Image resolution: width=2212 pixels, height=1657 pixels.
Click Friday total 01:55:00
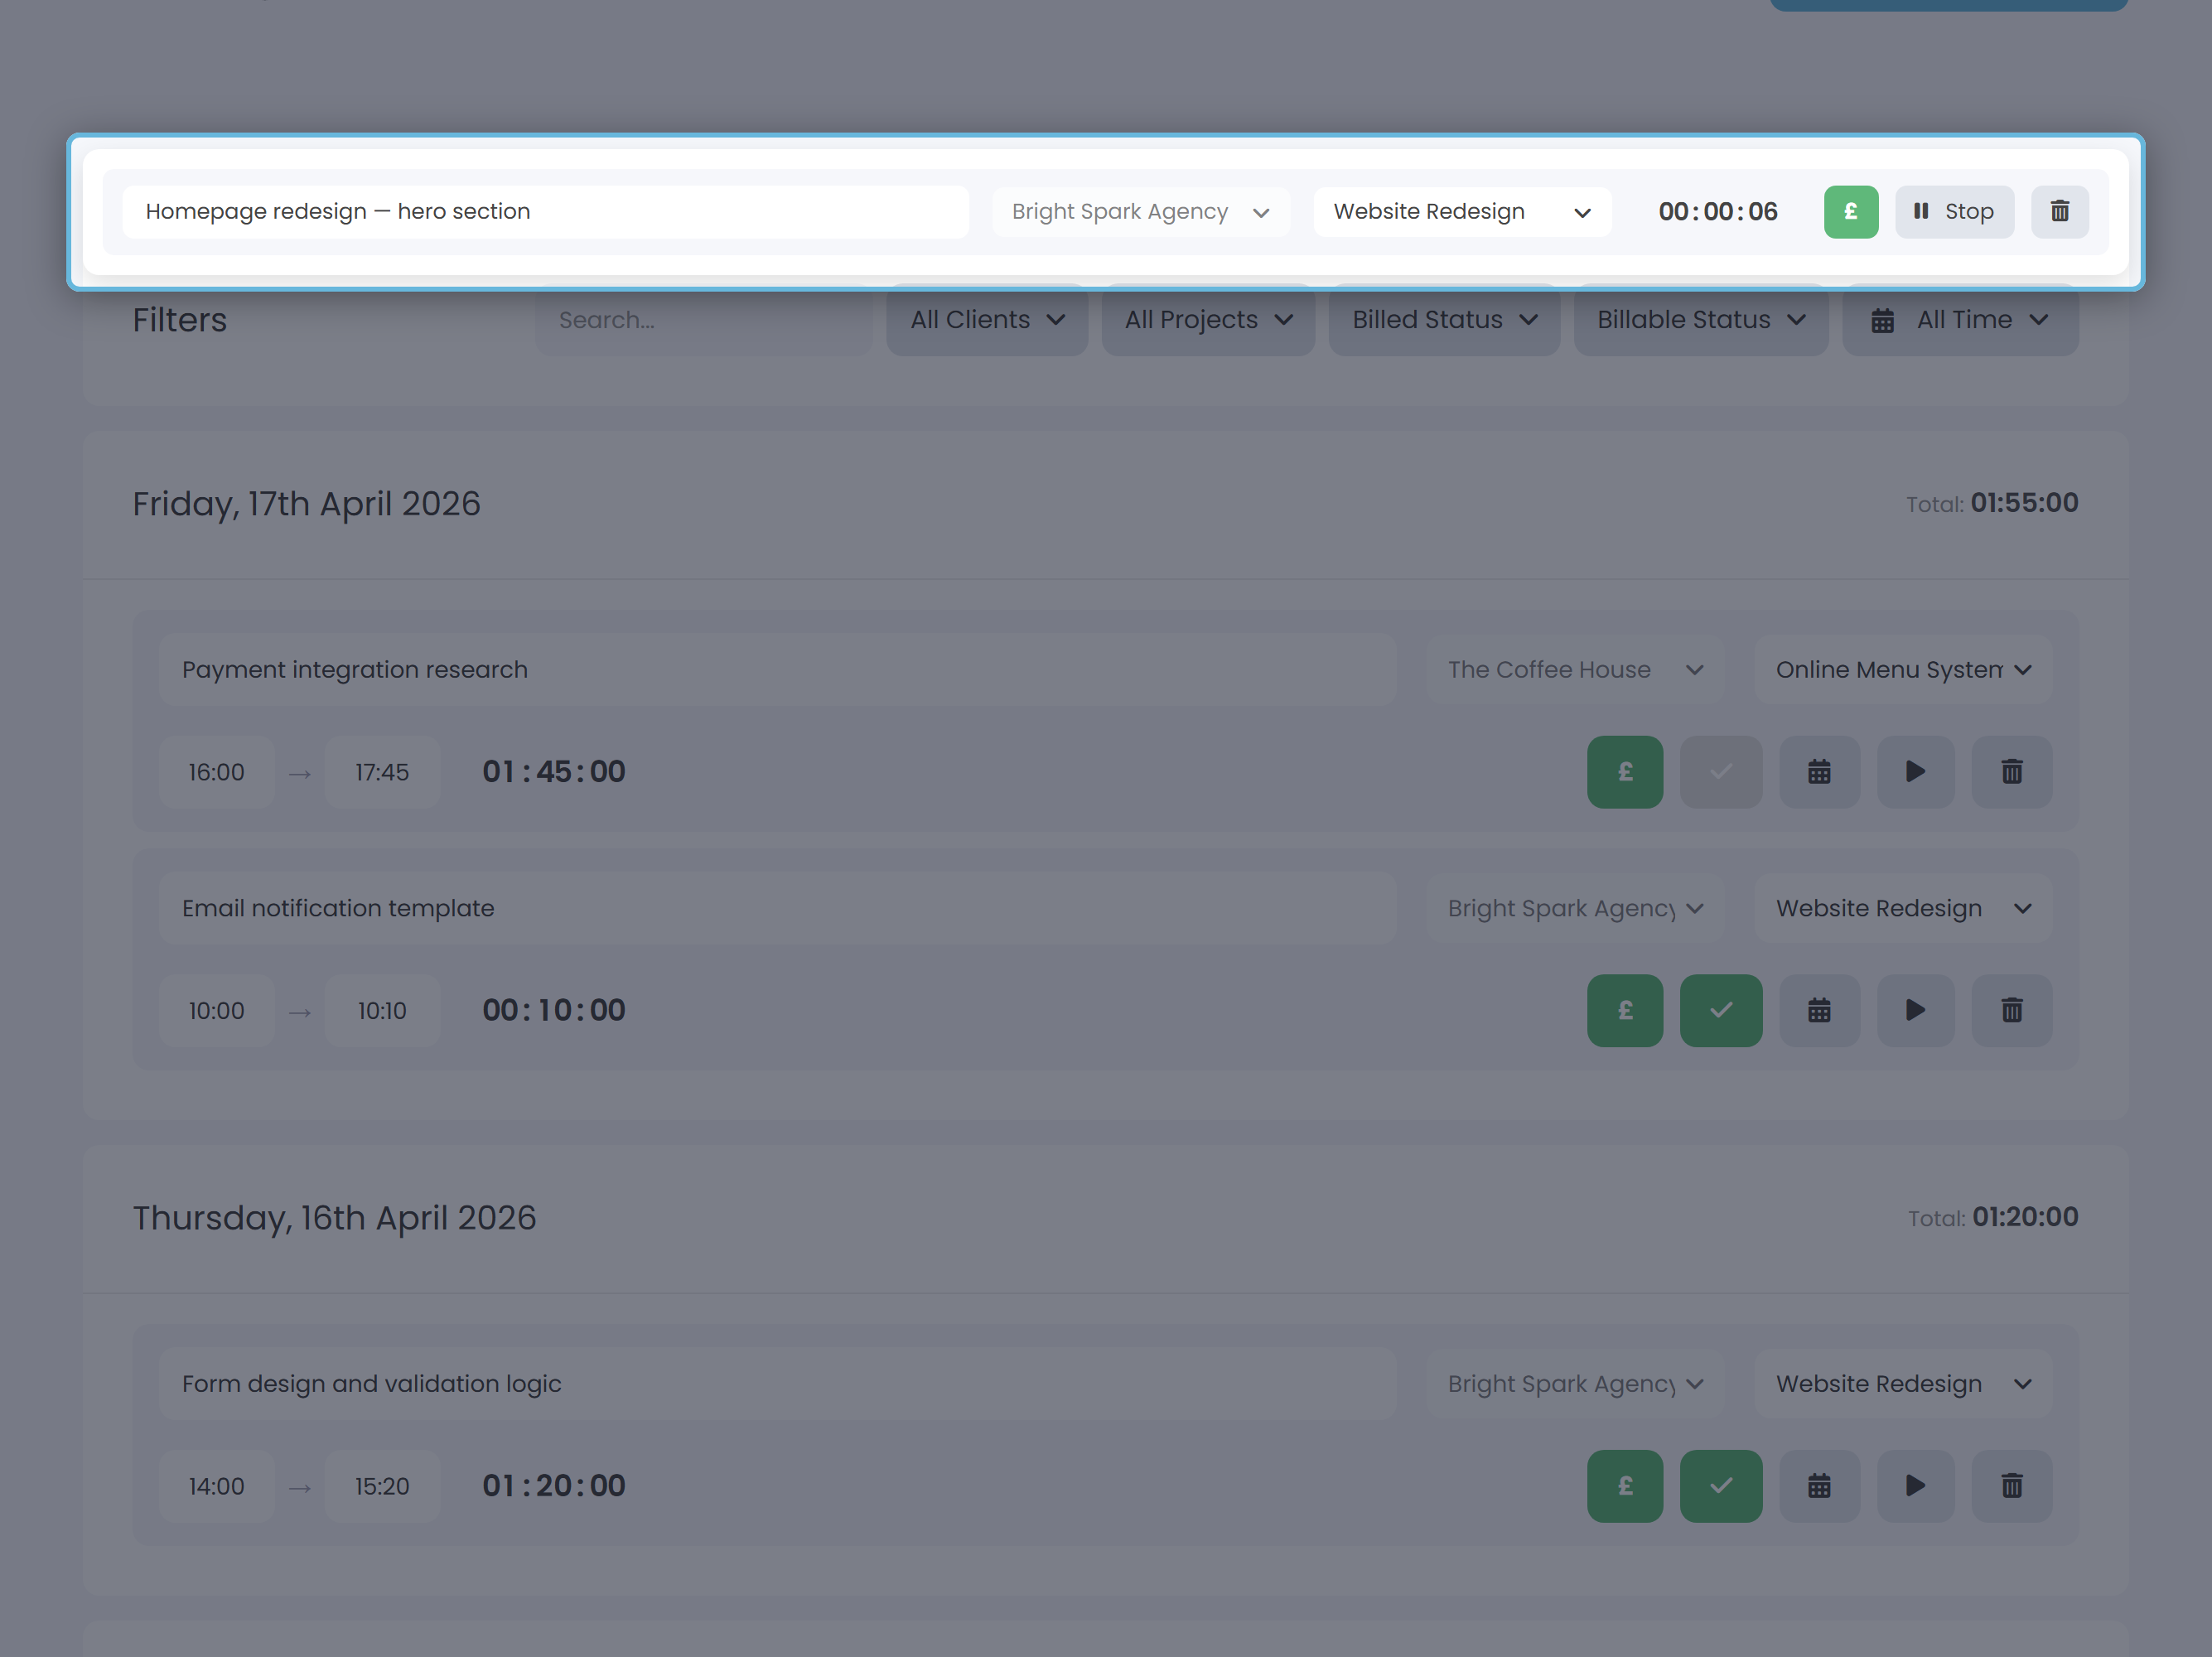2024,503
